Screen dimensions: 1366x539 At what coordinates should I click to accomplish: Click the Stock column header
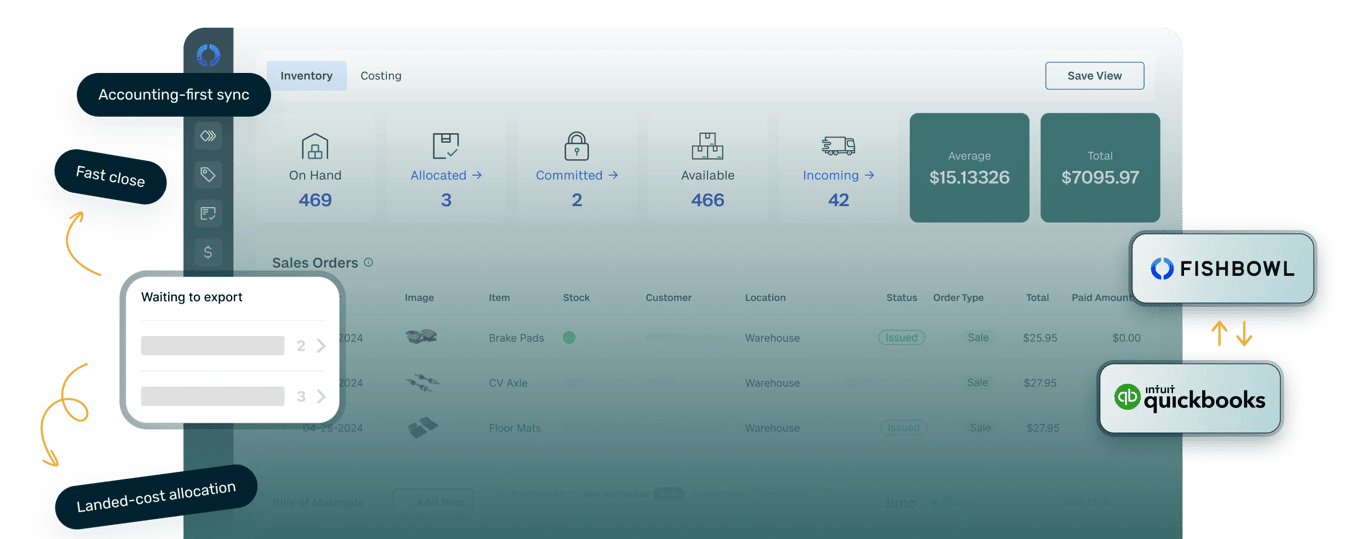pyautogui.click(x=576, y=298)
